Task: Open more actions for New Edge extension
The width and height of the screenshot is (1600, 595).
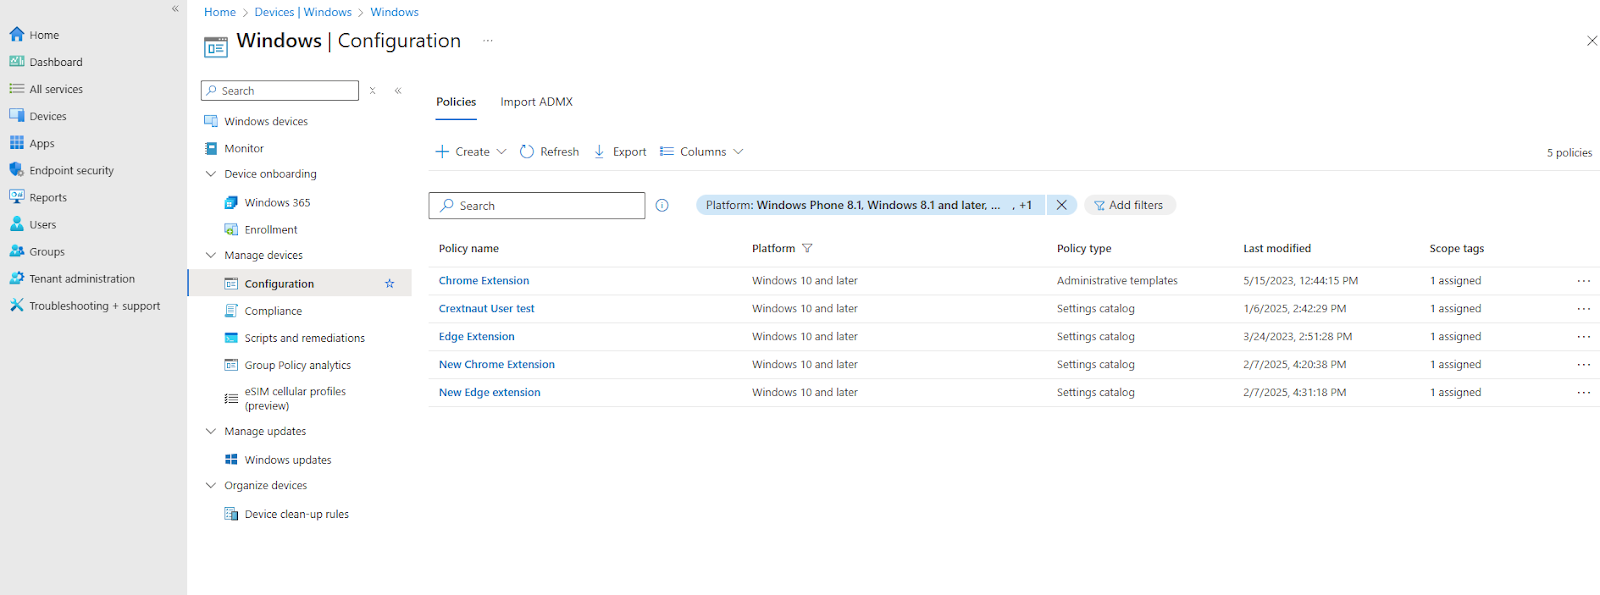Action: (1584, 393)
